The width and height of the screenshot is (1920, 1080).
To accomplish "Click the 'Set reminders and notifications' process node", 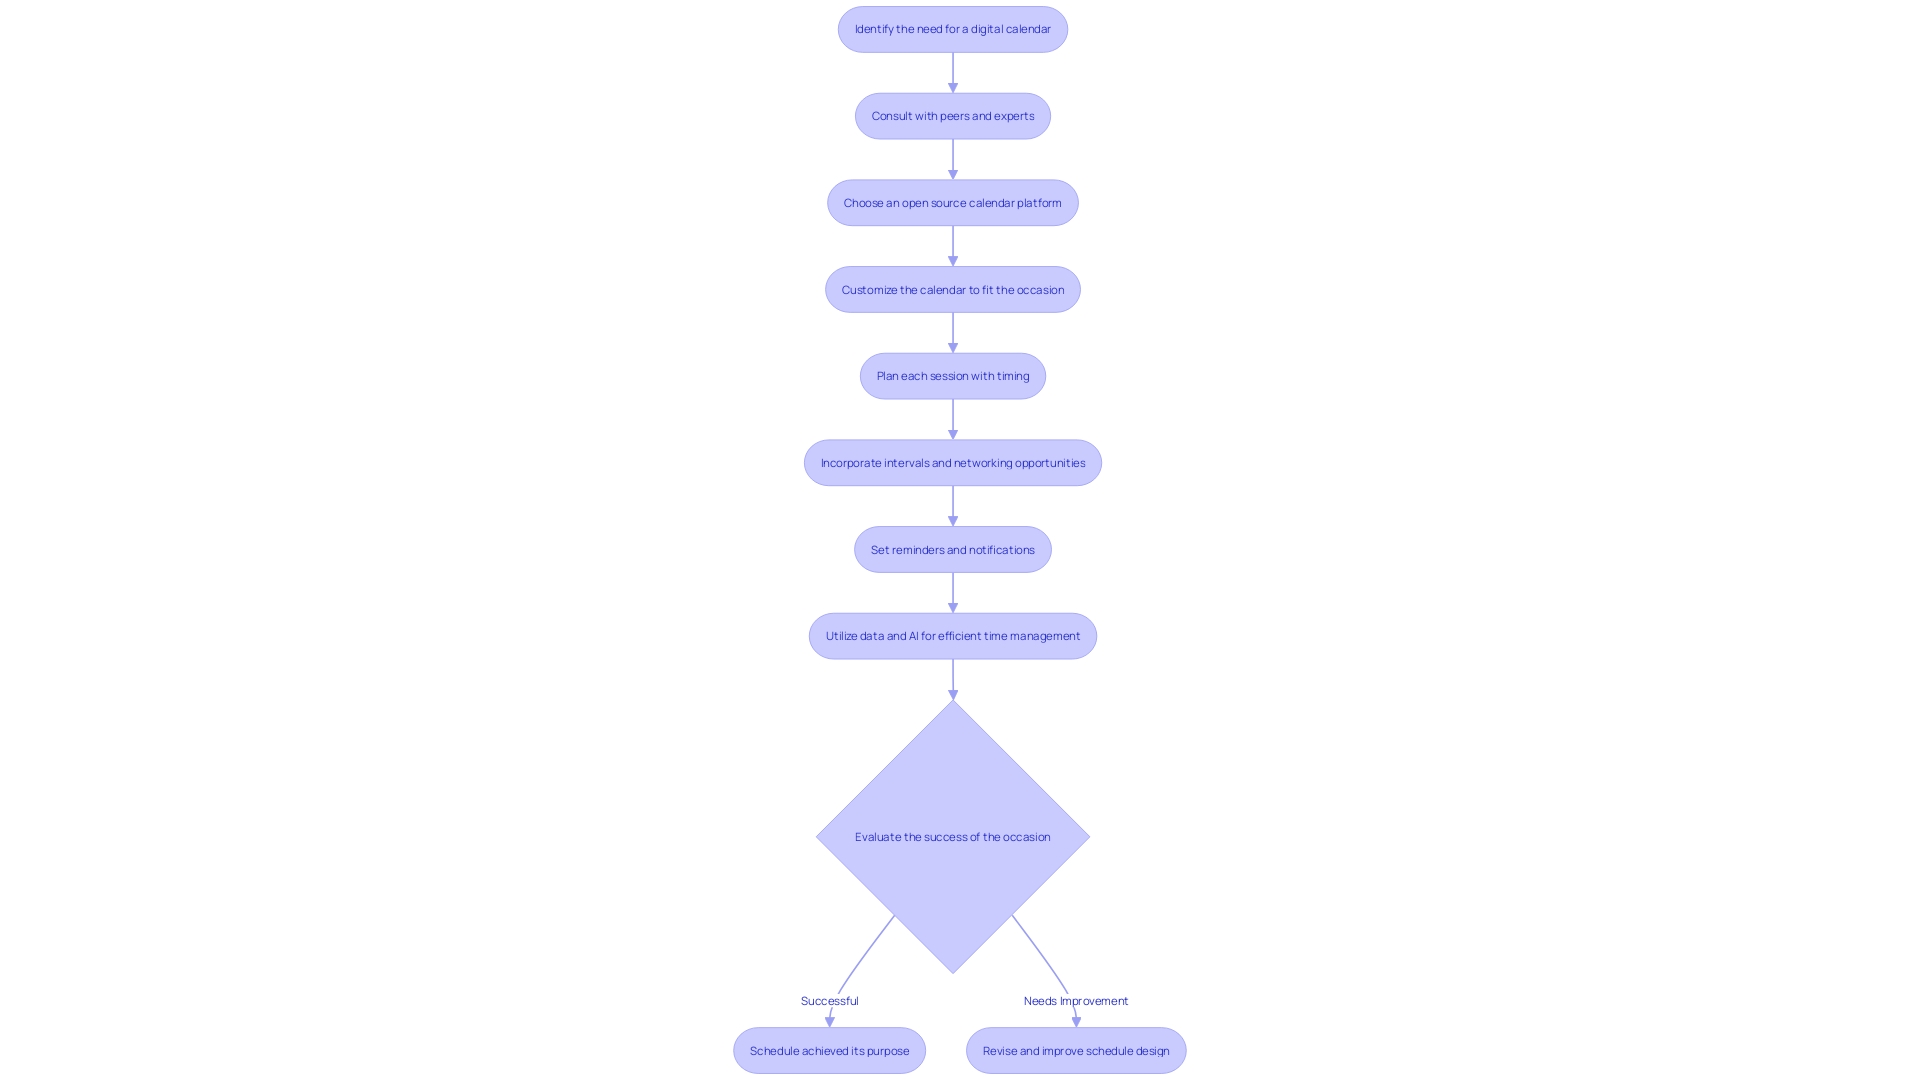I will tap(952, 549).
